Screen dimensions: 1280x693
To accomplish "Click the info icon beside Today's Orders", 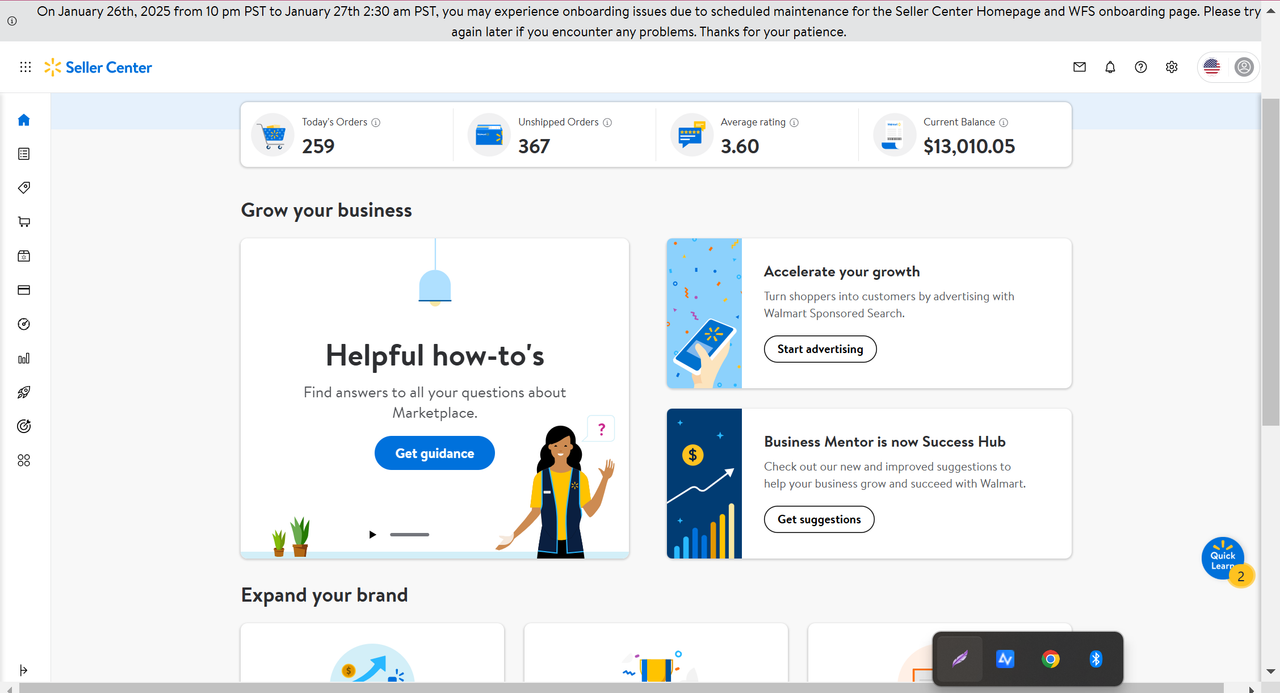I will [376, 123].
